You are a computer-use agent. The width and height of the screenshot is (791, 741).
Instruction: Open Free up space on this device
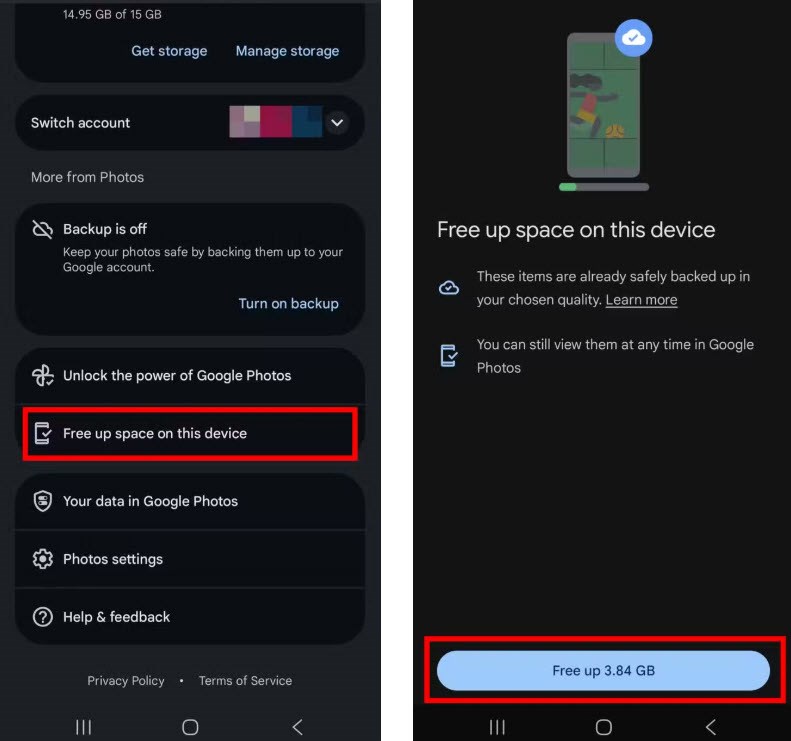pyautogui.click(x=190, y=433)
